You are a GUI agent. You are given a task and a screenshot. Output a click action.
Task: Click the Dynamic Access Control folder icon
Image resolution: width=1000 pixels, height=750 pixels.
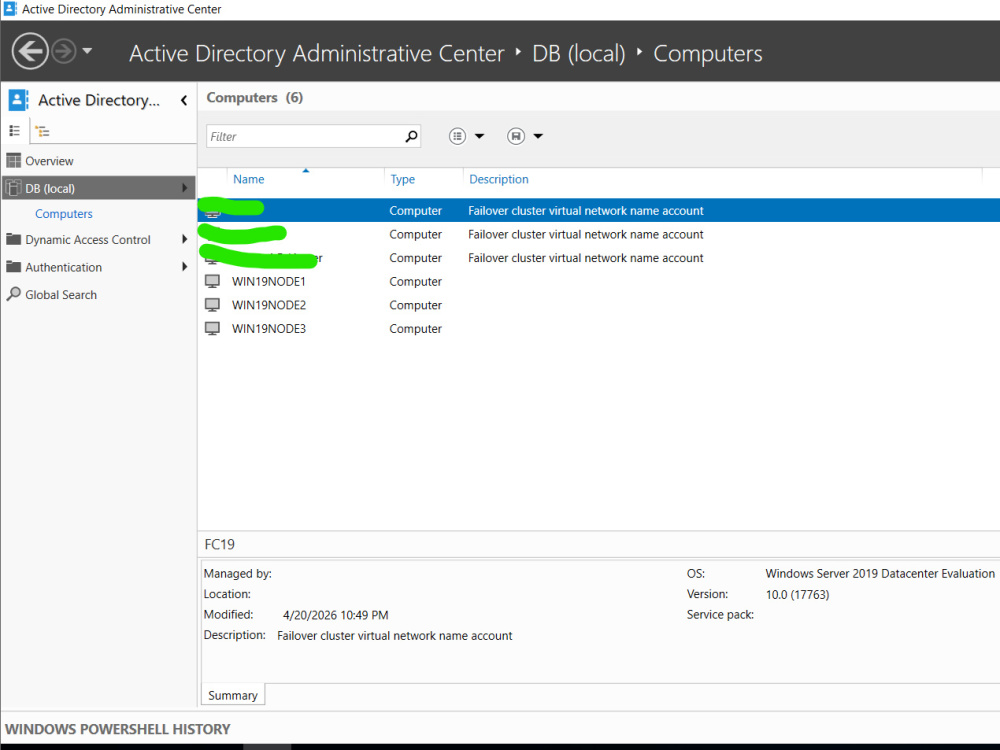tap(13, 239)
